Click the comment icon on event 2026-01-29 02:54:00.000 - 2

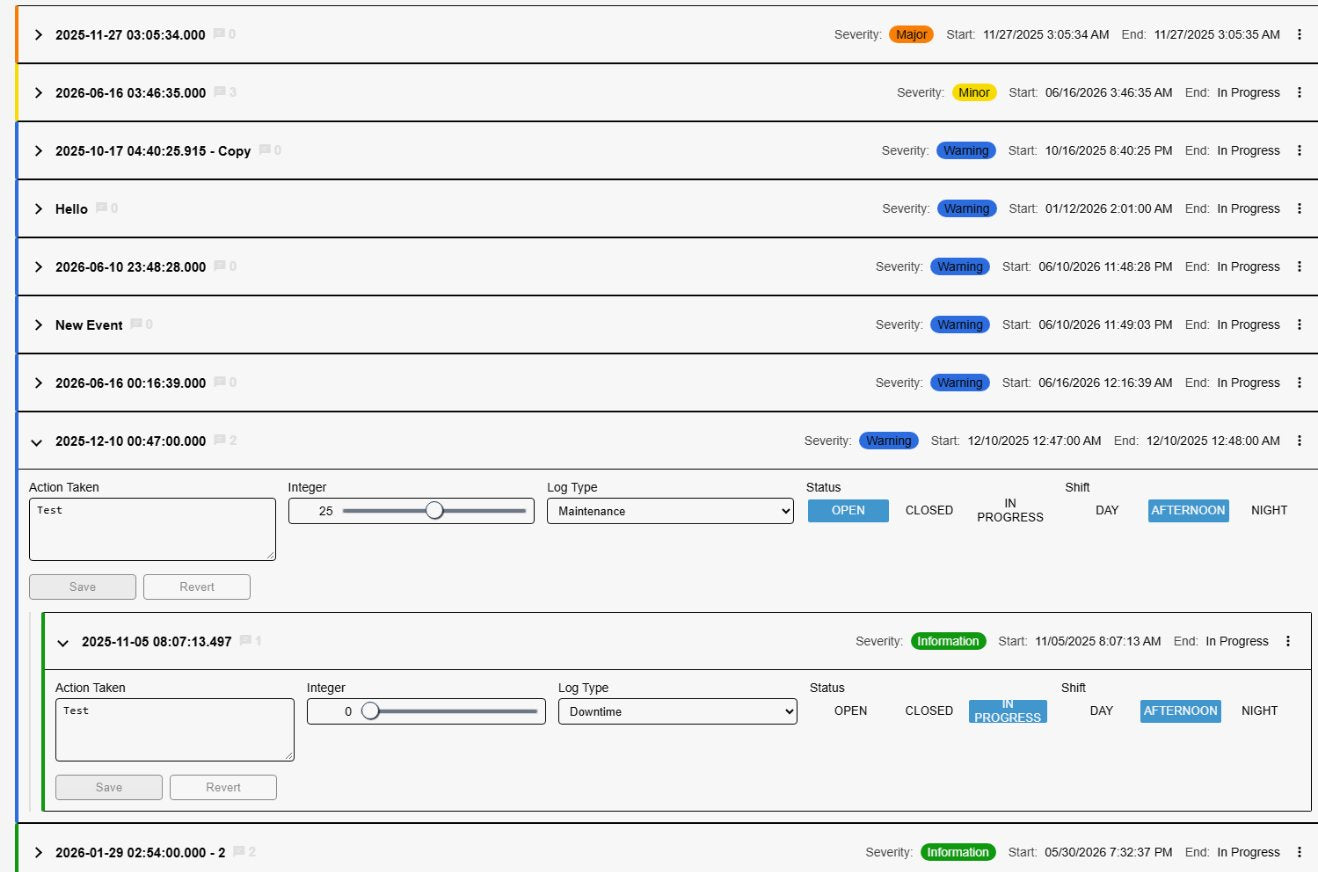click(x=238, y=853)
